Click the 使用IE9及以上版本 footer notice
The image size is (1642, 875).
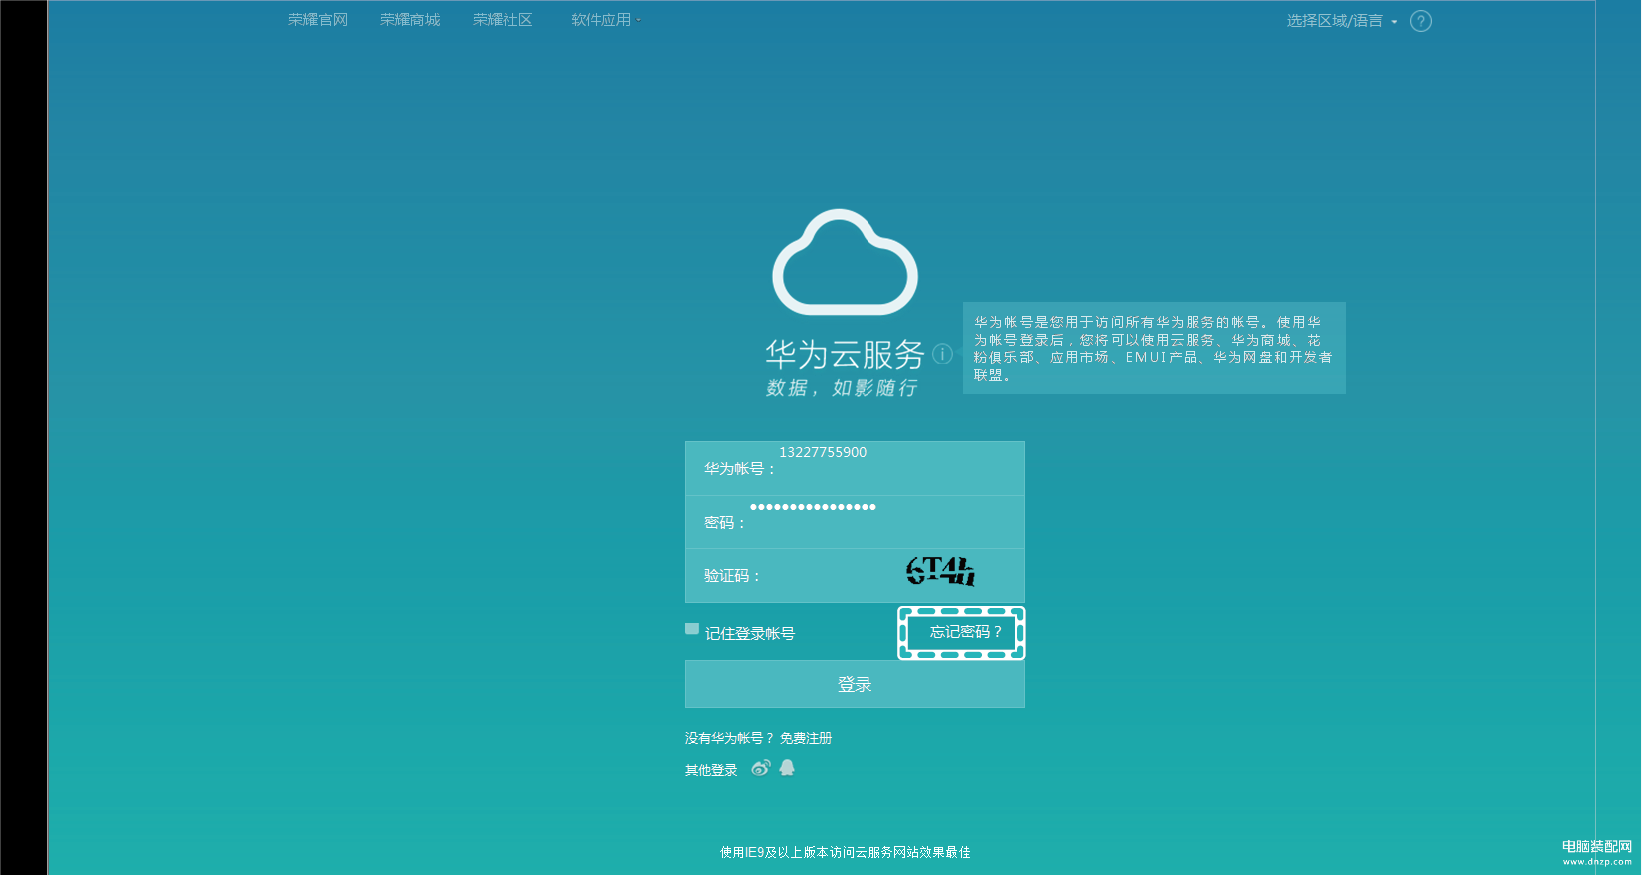click(845, 852)
